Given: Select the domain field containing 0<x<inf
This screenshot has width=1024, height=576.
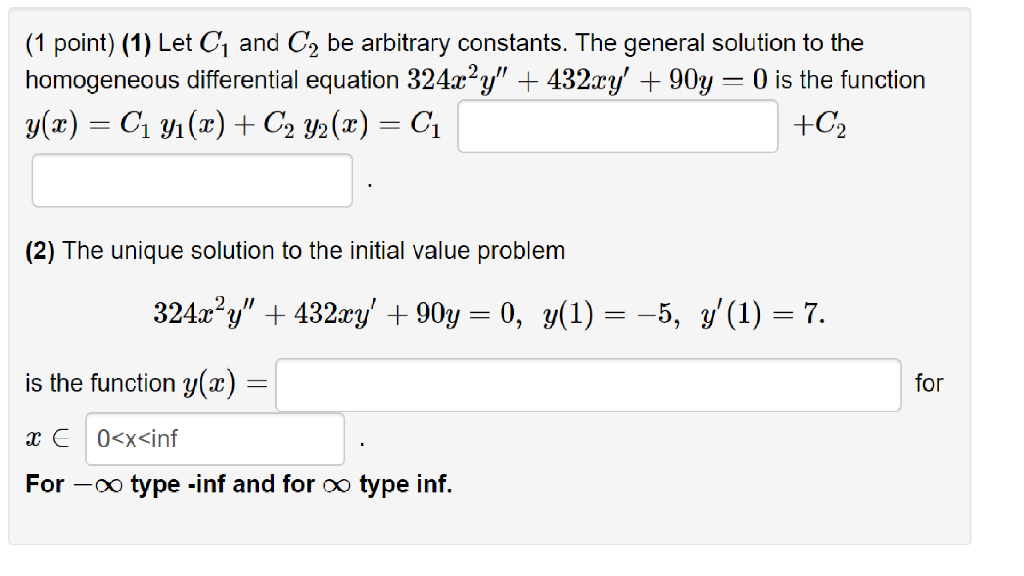Looking at the screenshot, I should 215,438.
